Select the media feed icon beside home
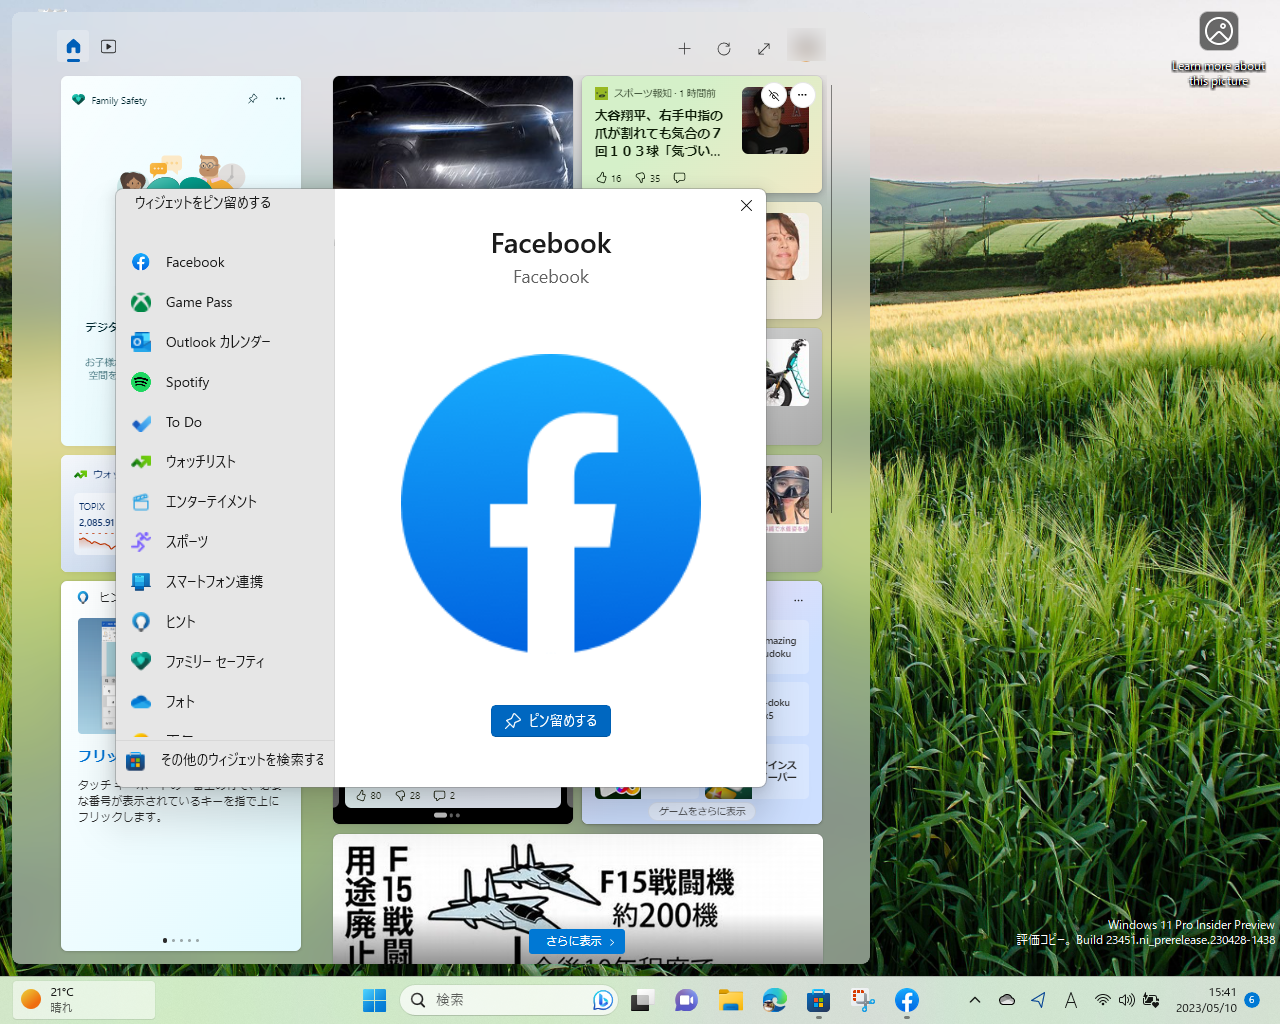 coord(107,46)
